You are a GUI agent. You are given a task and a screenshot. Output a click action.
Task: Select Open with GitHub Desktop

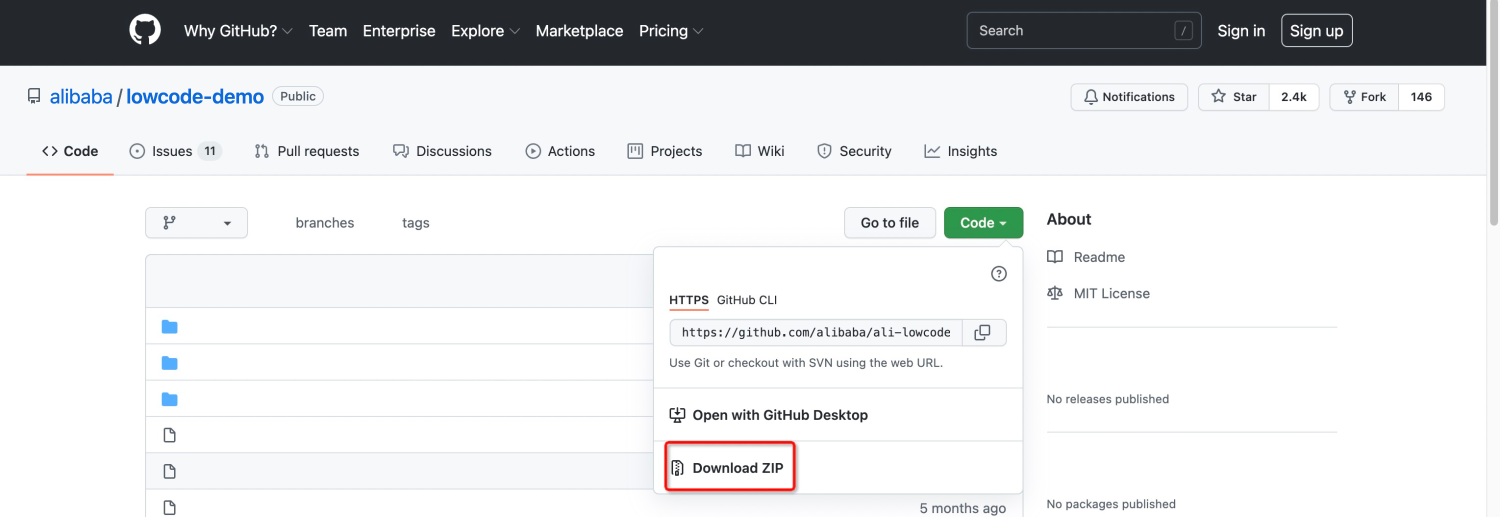click(768, 415)
